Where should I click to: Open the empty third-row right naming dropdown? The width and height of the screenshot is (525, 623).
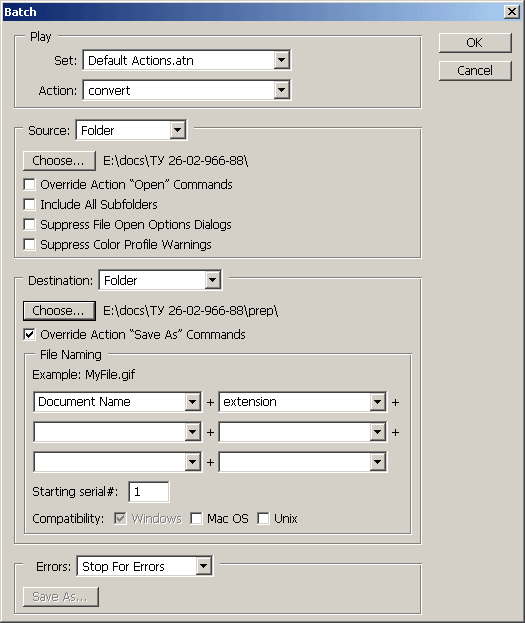(x=303, y=462)
